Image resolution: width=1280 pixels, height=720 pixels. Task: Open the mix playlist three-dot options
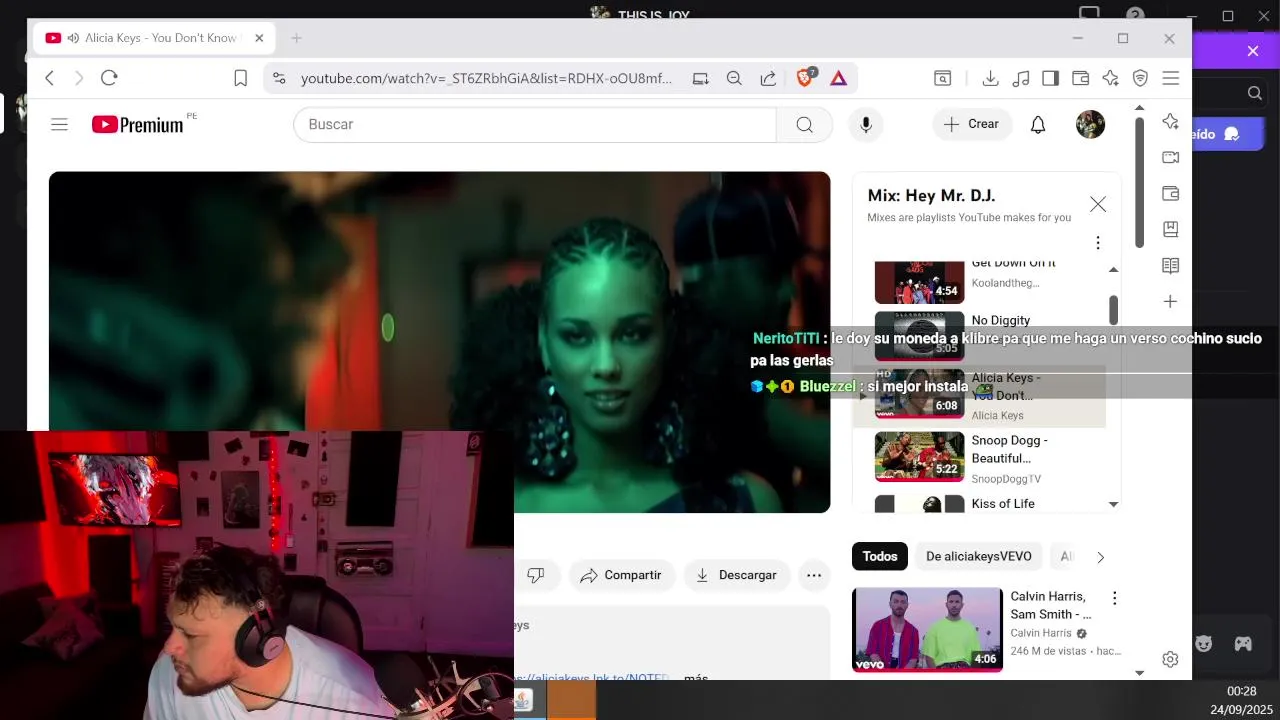point(1098,243)
